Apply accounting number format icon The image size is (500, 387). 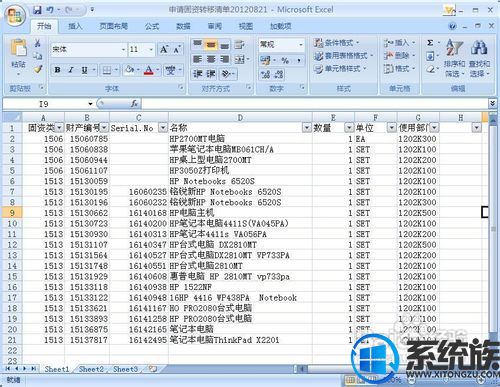pyautogui.click(x=266, y=60)
